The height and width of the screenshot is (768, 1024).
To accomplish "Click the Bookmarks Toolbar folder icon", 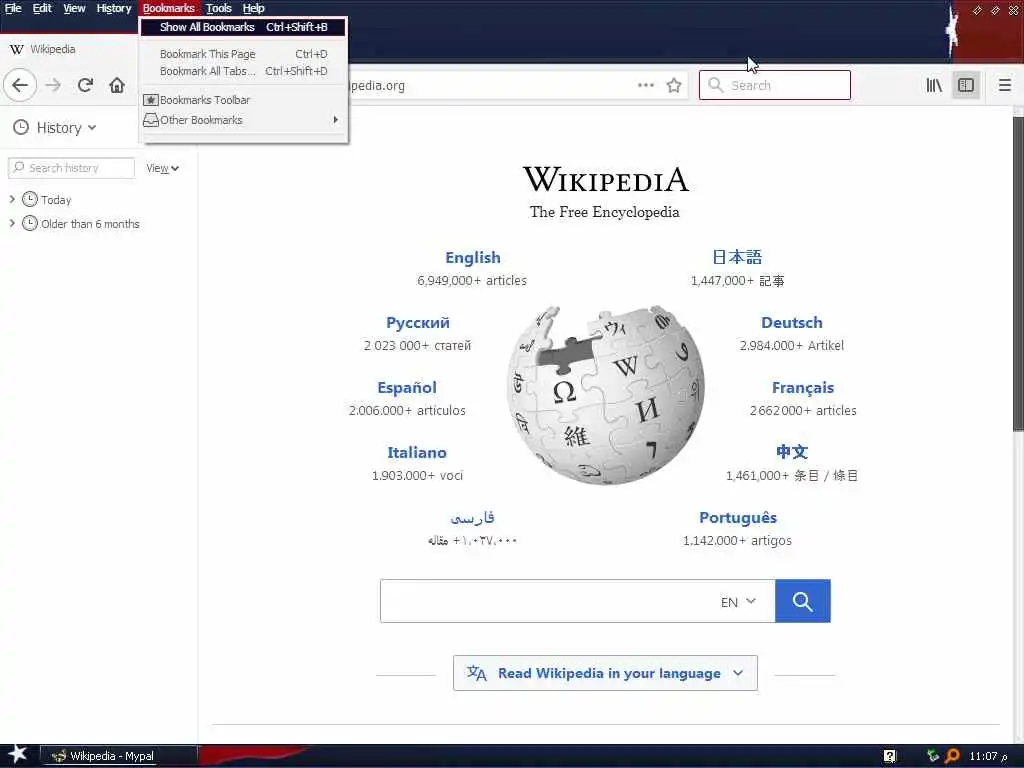I will point(151,100).
